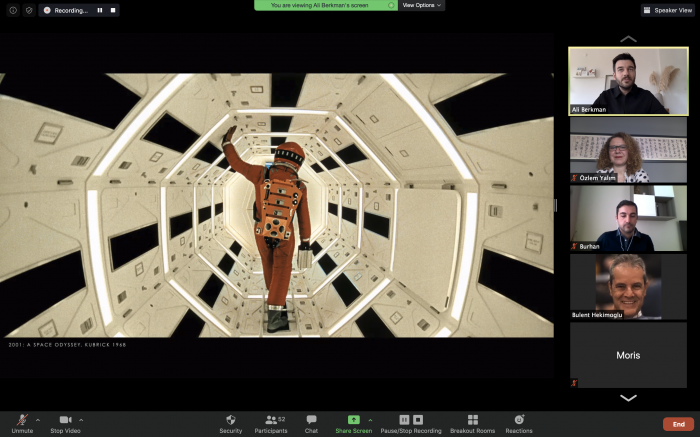Pause recording in the bottom toolbar
Viewport: 700px width, 437px height.
[404, 420]
